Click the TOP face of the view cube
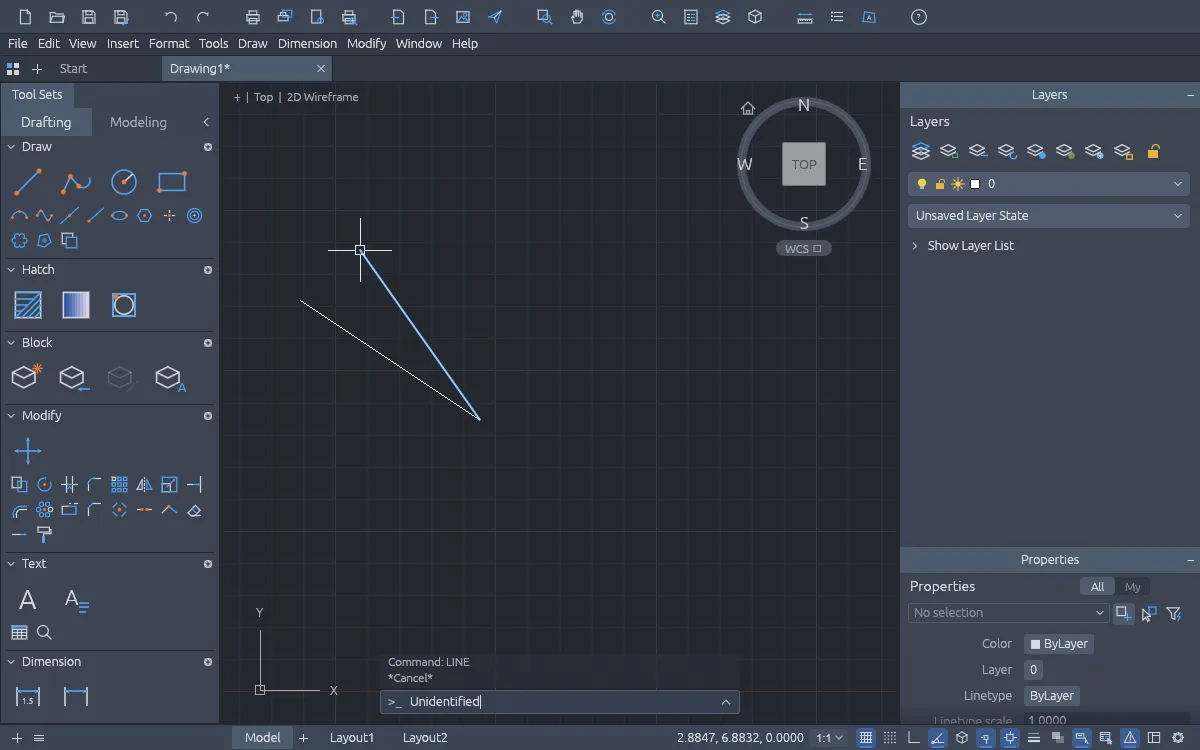The height and width of the screenshot is (750, 1200). [x=804, y=164]
